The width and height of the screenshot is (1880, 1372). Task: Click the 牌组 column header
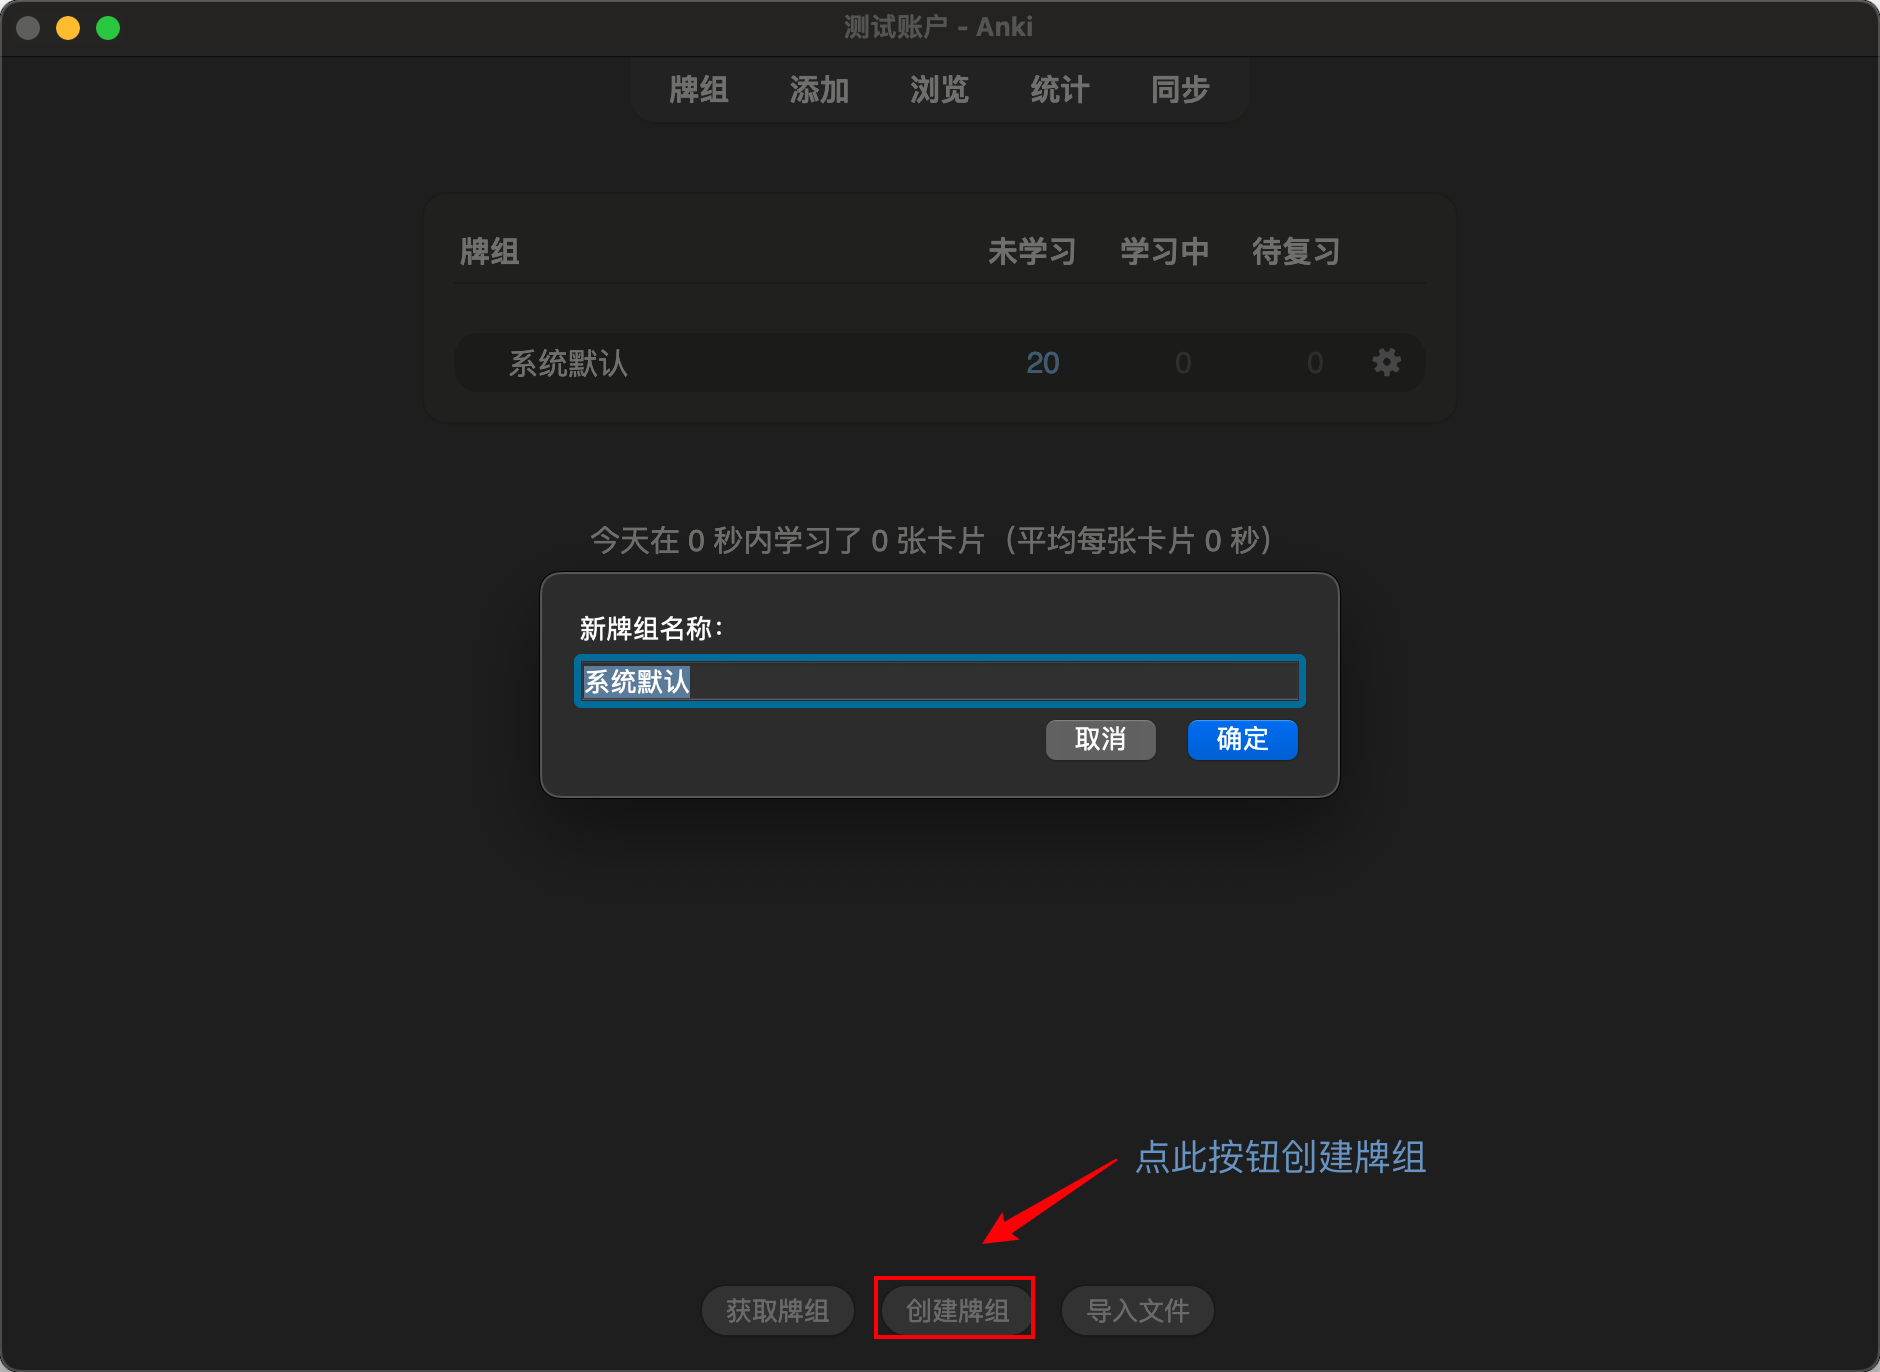click(x=489, y=251)
